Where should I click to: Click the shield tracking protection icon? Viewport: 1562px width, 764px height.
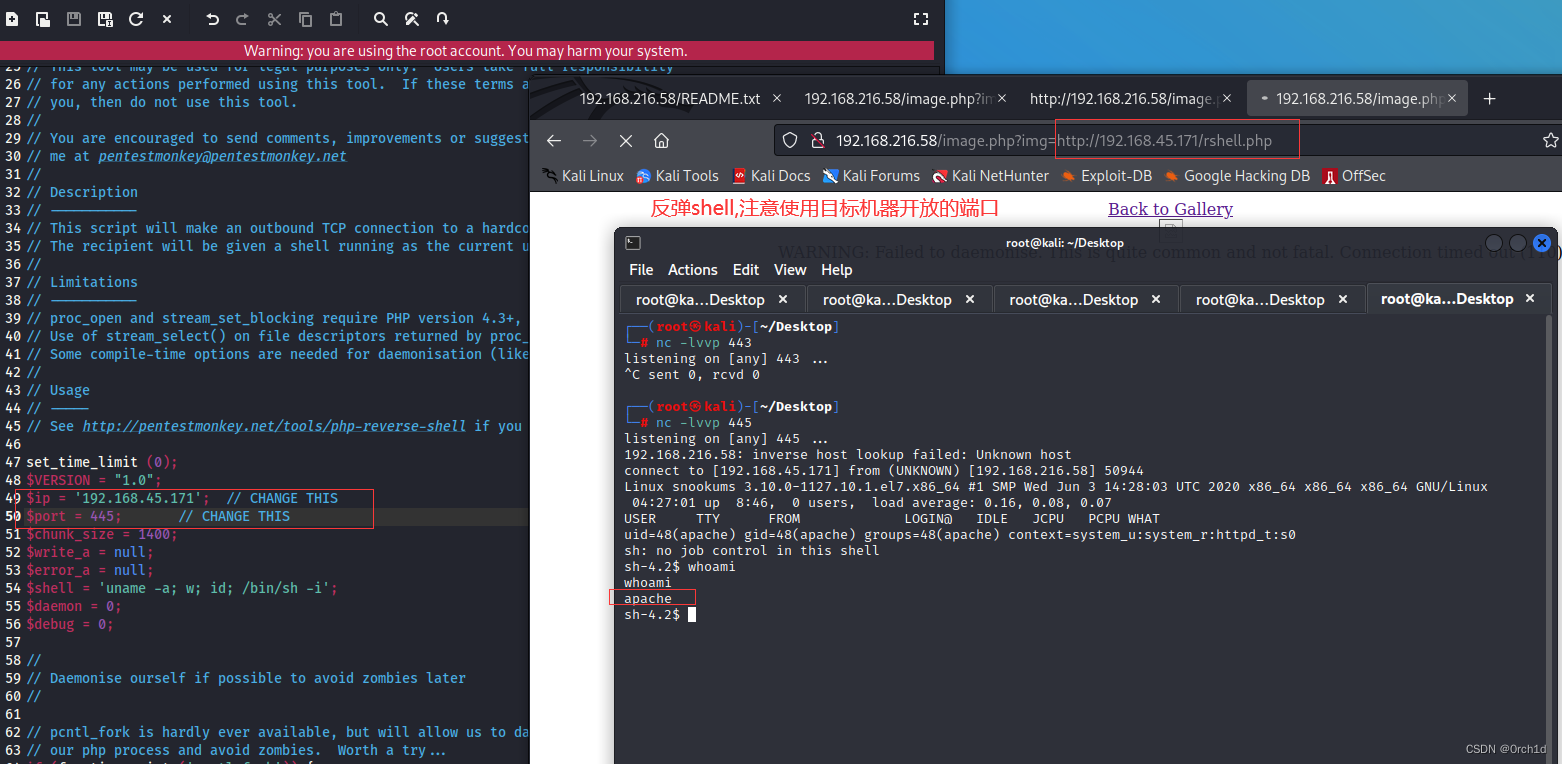[x=790, y=141]
